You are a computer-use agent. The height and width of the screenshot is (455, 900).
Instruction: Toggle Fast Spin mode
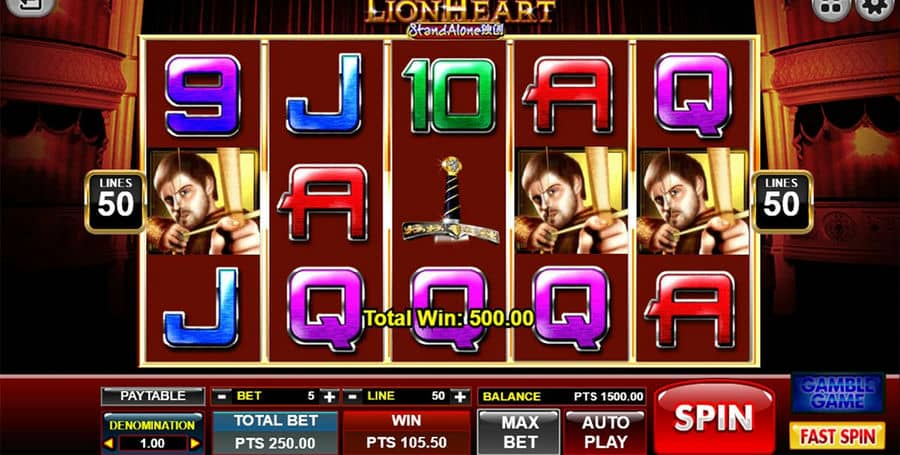[838, 436]
